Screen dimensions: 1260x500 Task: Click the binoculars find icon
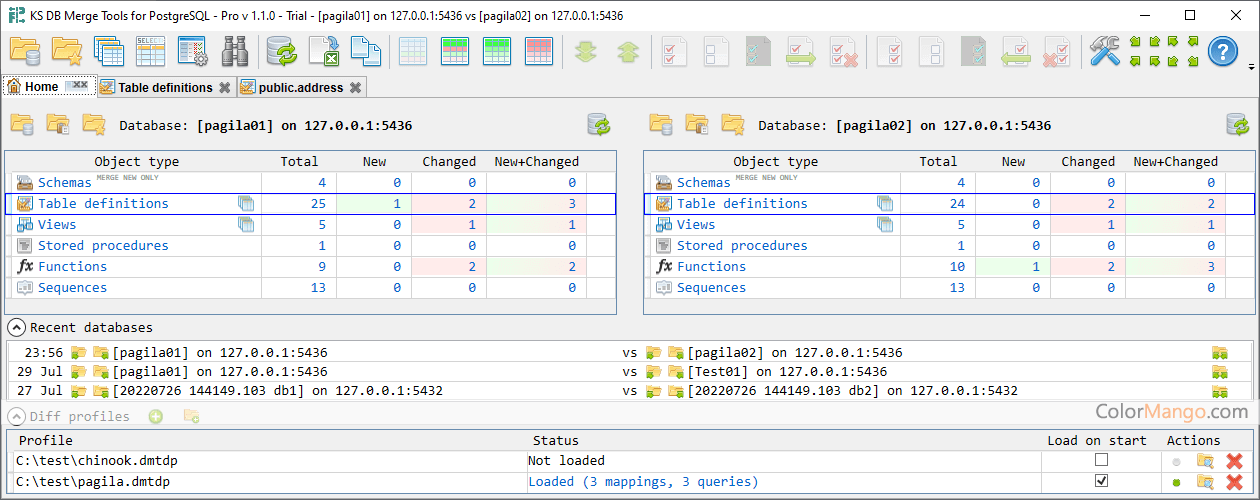click(235, 51)
